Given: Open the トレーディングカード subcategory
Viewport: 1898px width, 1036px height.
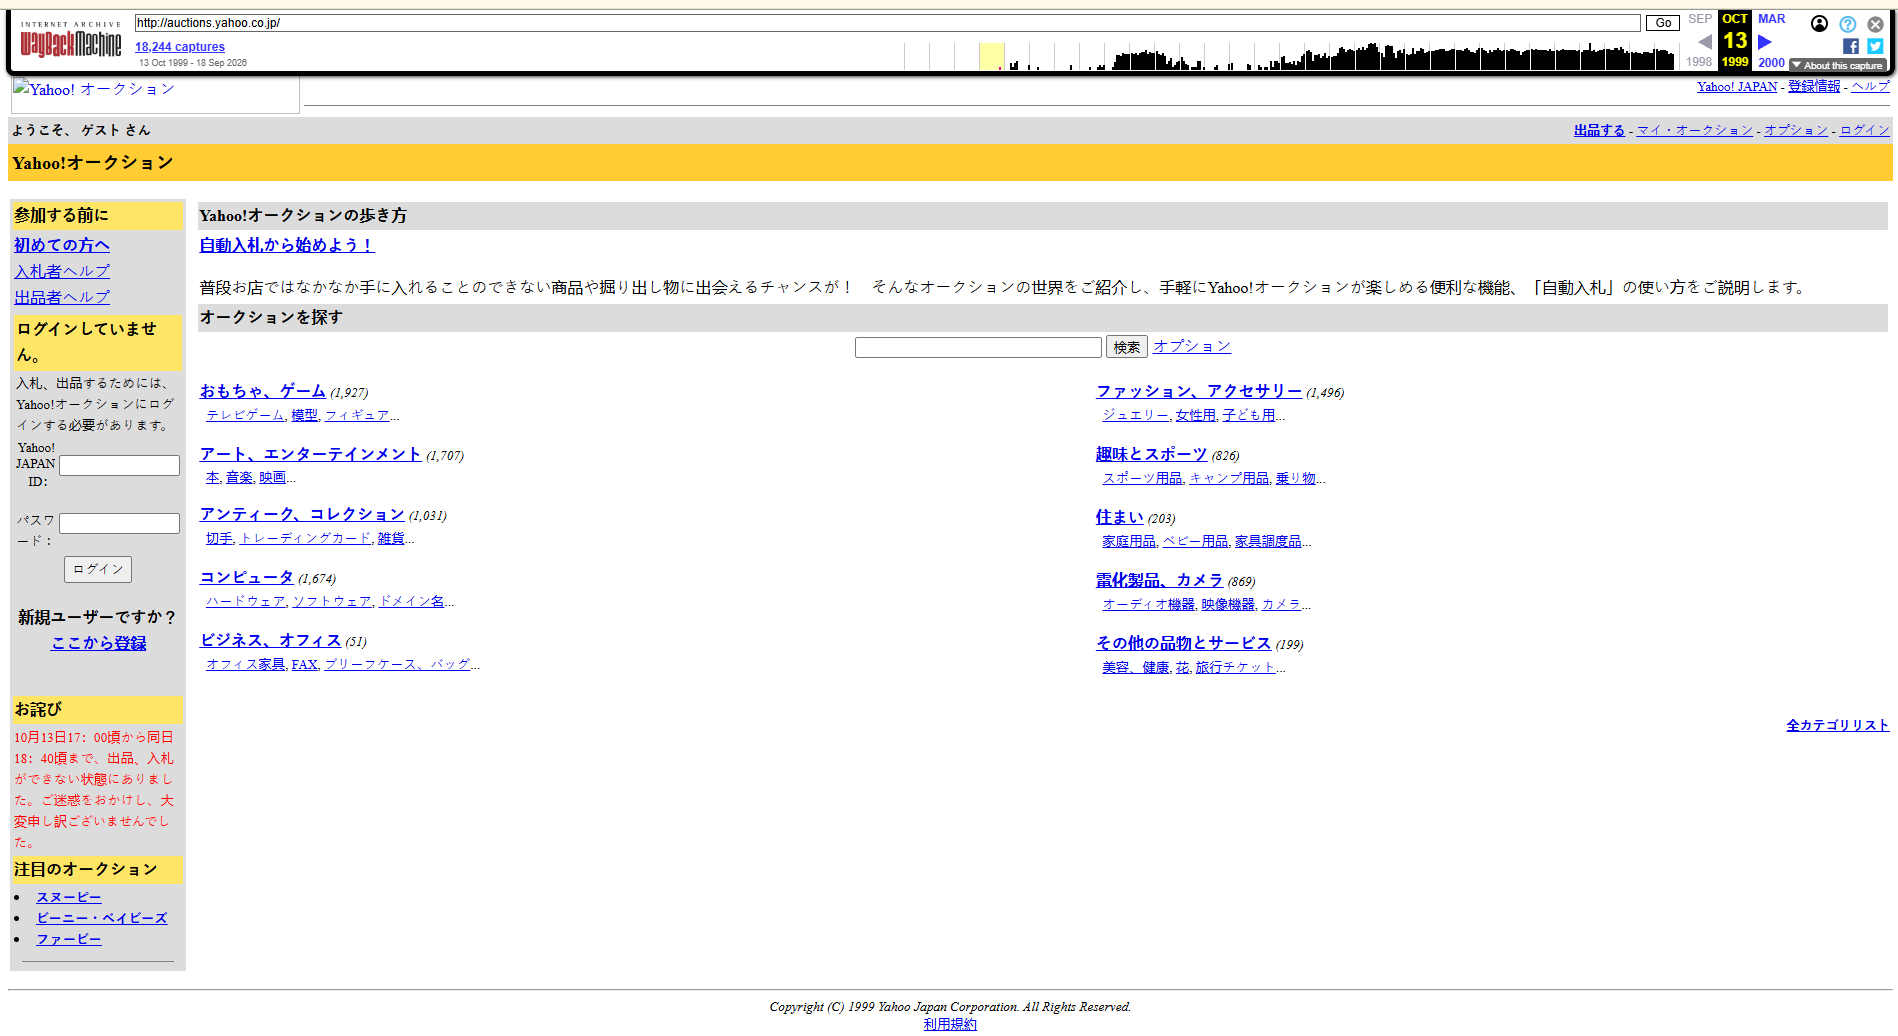Looking at the screenshot, I should coord(305,539).
